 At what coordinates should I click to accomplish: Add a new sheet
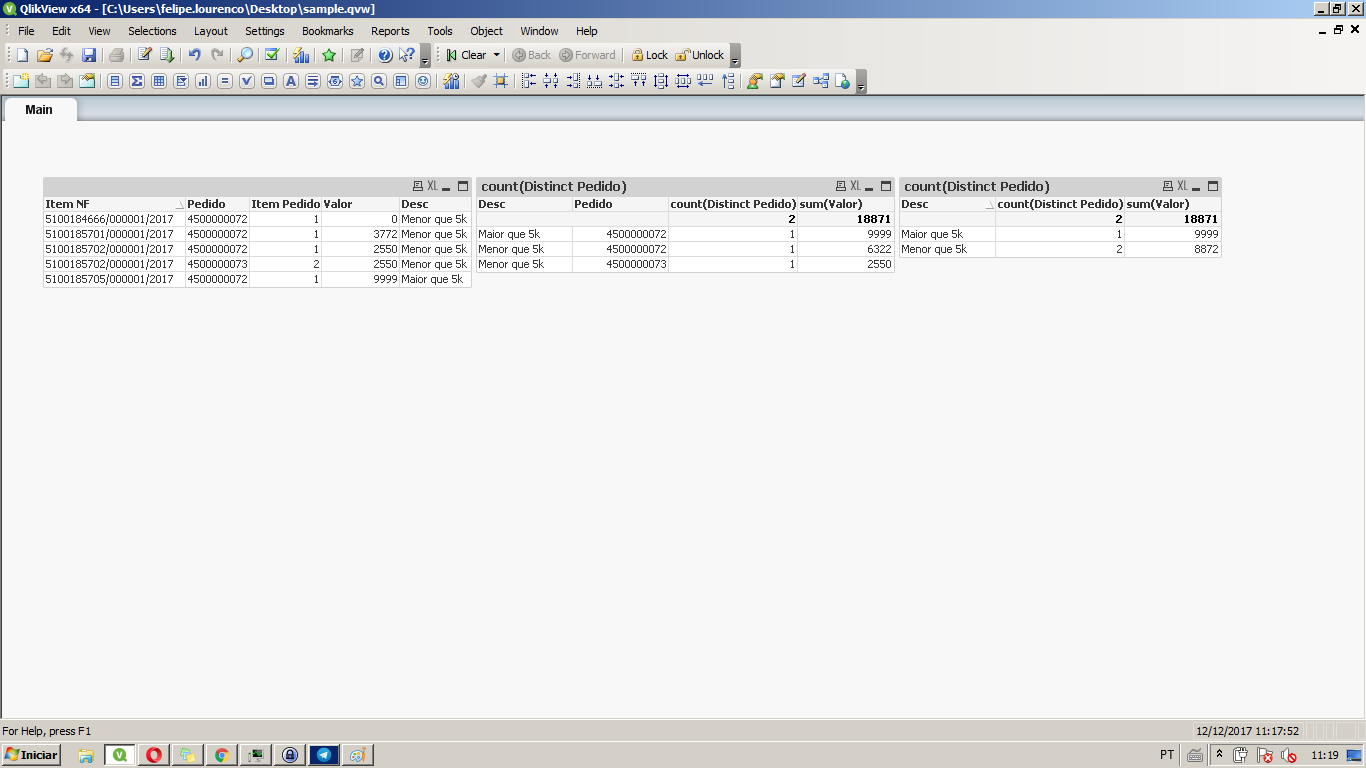pyautogui.click(x=21, y=81)
